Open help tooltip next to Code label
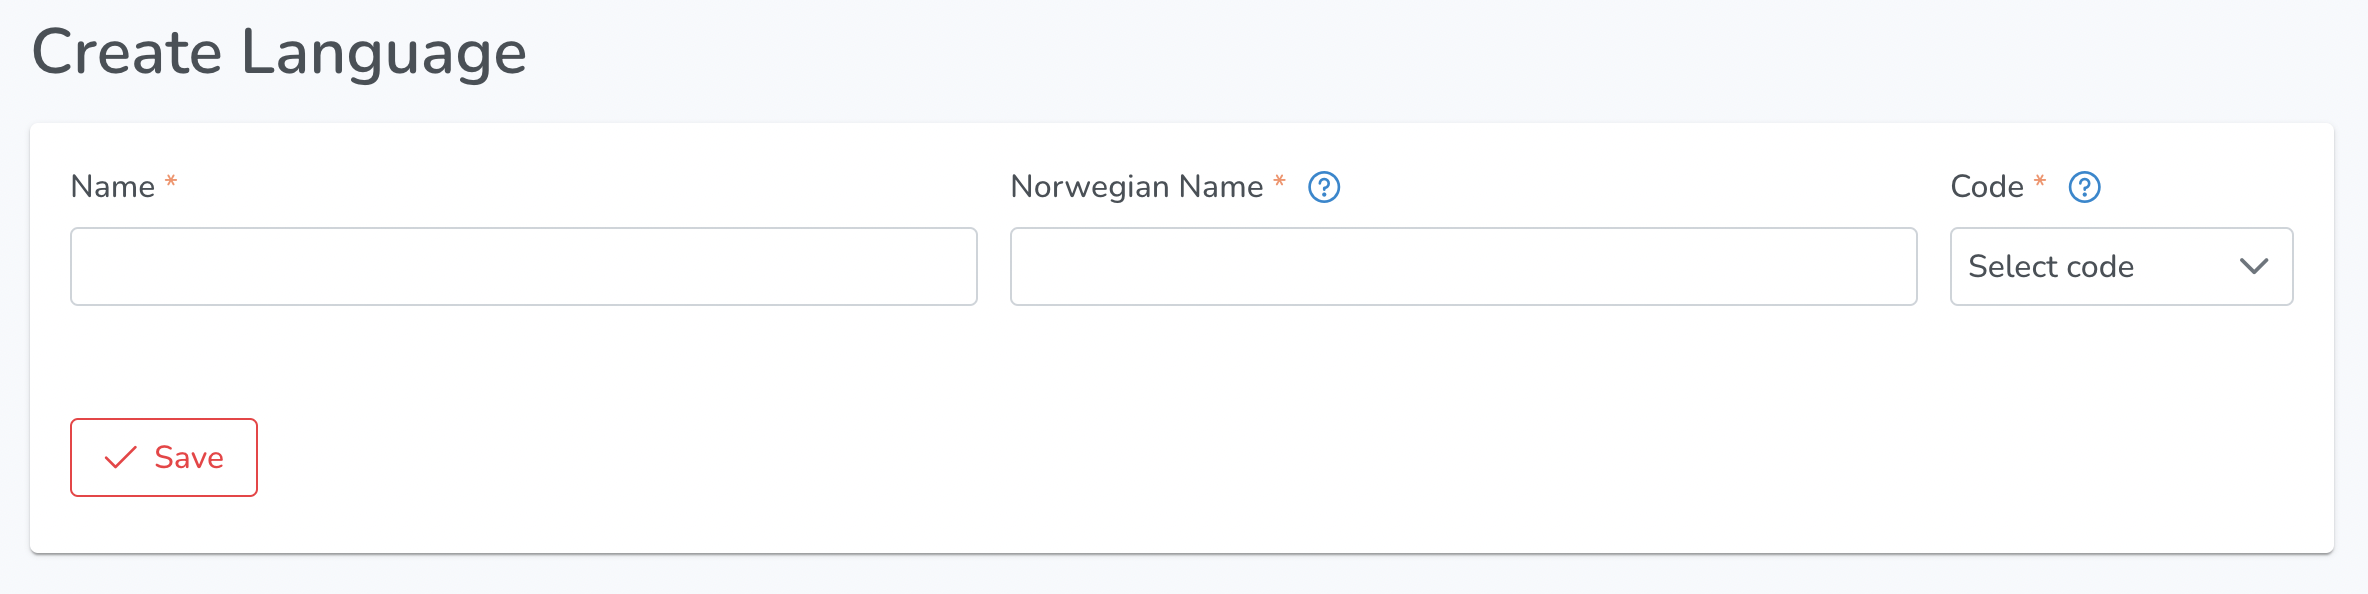Viewport: 2368px width, 594px height. [x=2084, y=187]
